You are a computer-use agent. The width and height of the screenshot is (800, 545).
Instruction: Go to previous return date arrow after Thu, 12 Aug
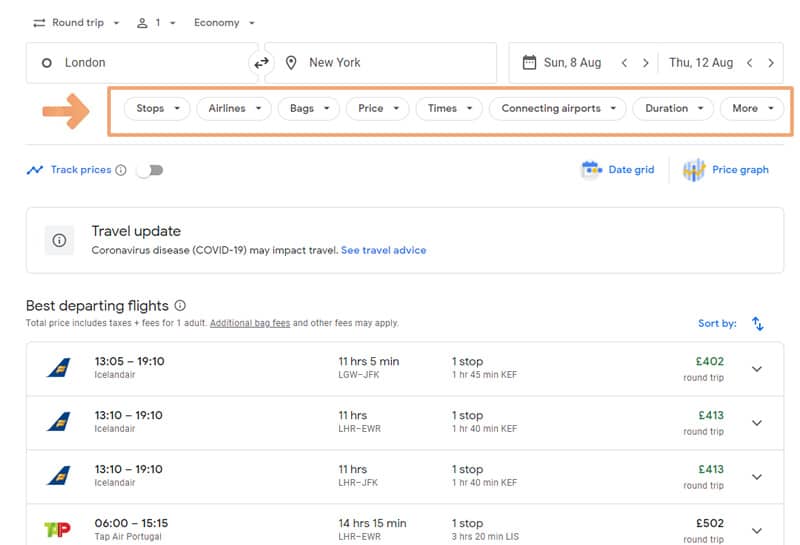pos(749,63)
